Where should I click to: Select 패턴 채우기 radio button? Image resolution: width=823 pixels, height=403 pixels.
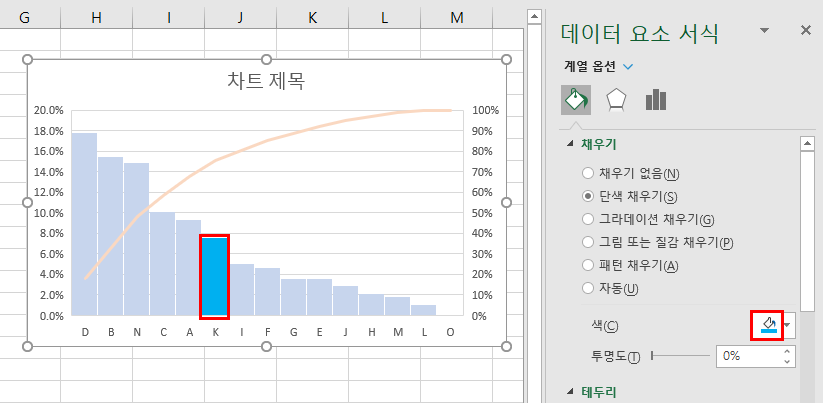point(588,265)
